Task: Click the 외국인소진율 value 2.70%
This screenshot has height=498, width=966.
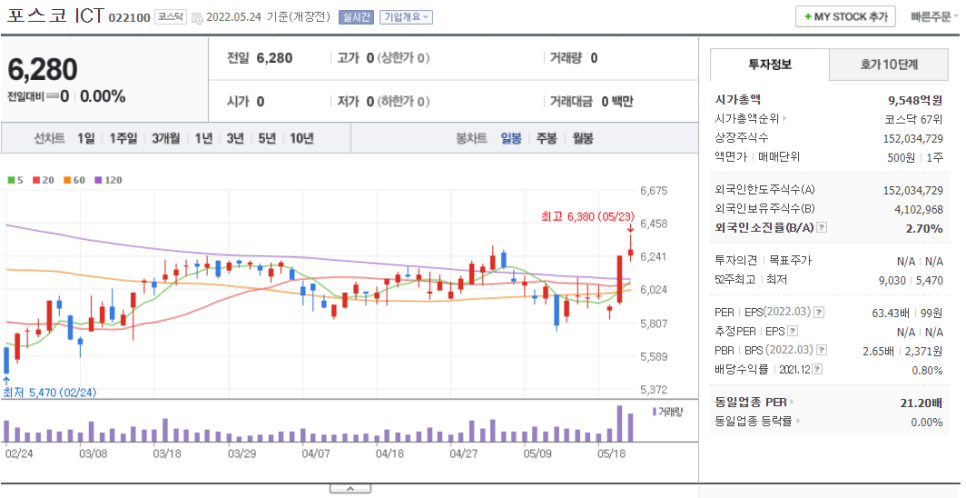Action: tap(924, 229)
